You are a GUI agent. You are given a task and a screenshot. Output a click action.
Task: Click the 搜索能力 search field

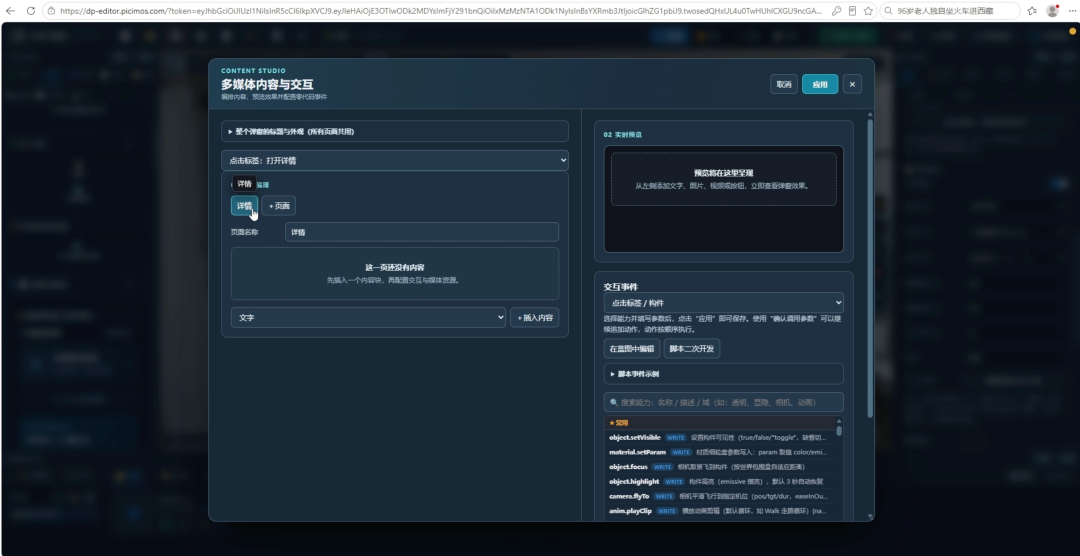pos(723,402)
